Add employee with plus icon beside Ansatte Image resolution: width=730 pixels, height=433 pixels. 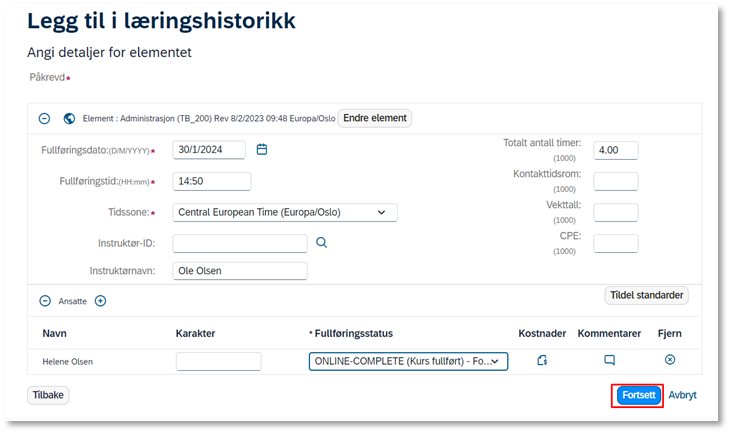(101, 301)
